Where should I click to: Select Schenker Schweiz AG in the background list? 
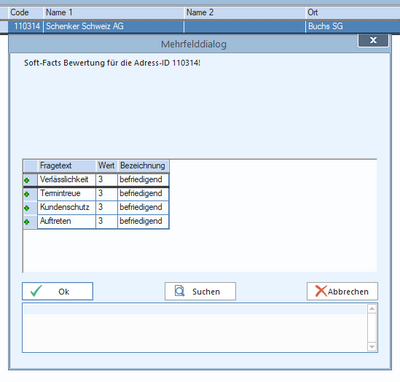point(114,26)
